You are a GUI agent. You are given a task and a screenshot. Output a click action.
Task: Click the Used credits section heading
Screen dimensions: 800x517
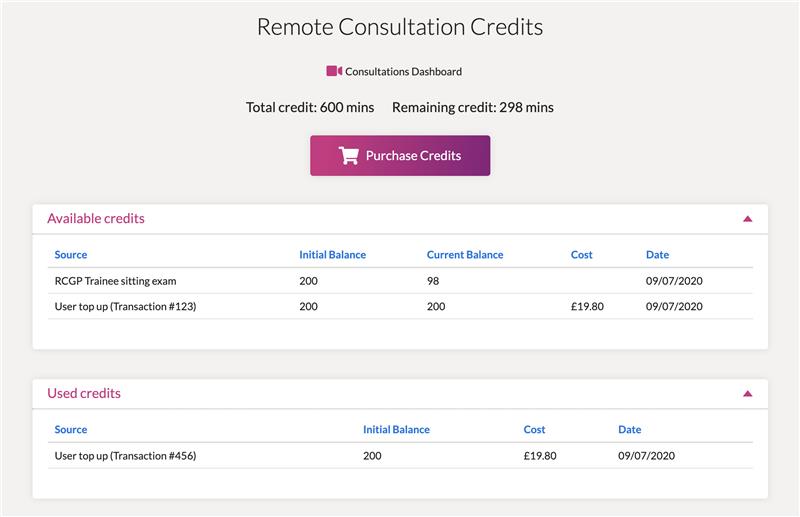pyautogui.click(x=84, y=393)
